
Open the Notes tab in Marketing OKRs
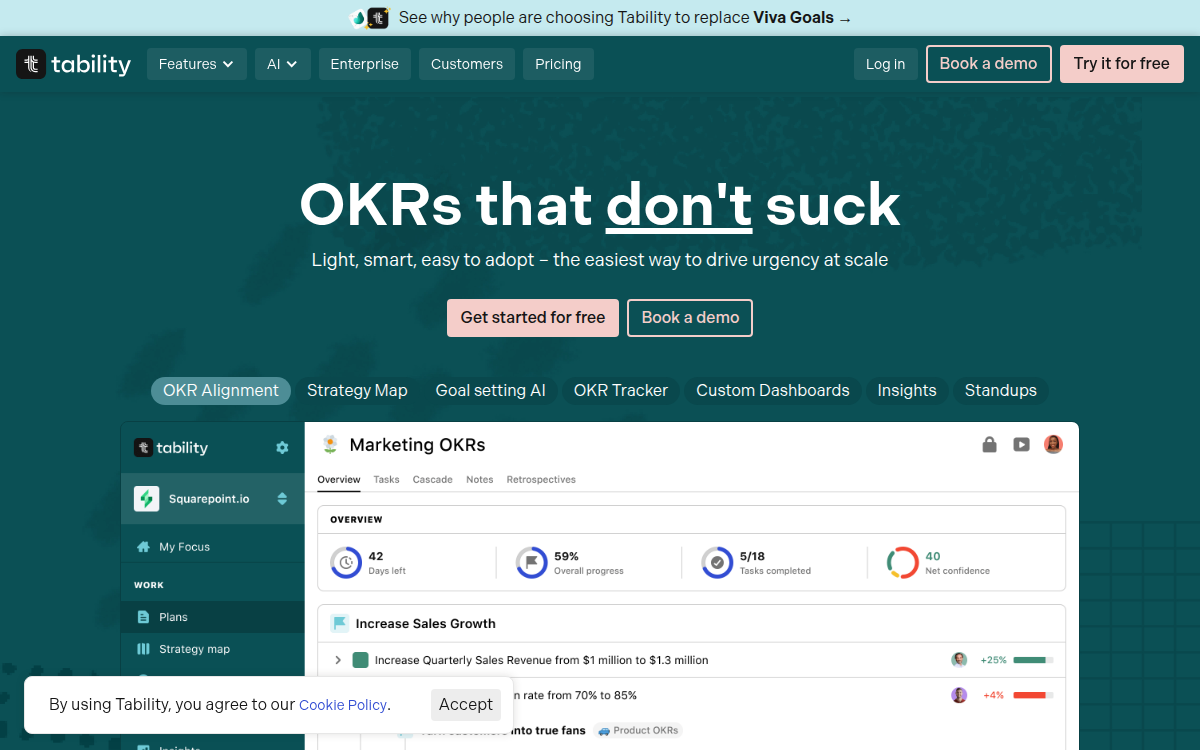480,480
